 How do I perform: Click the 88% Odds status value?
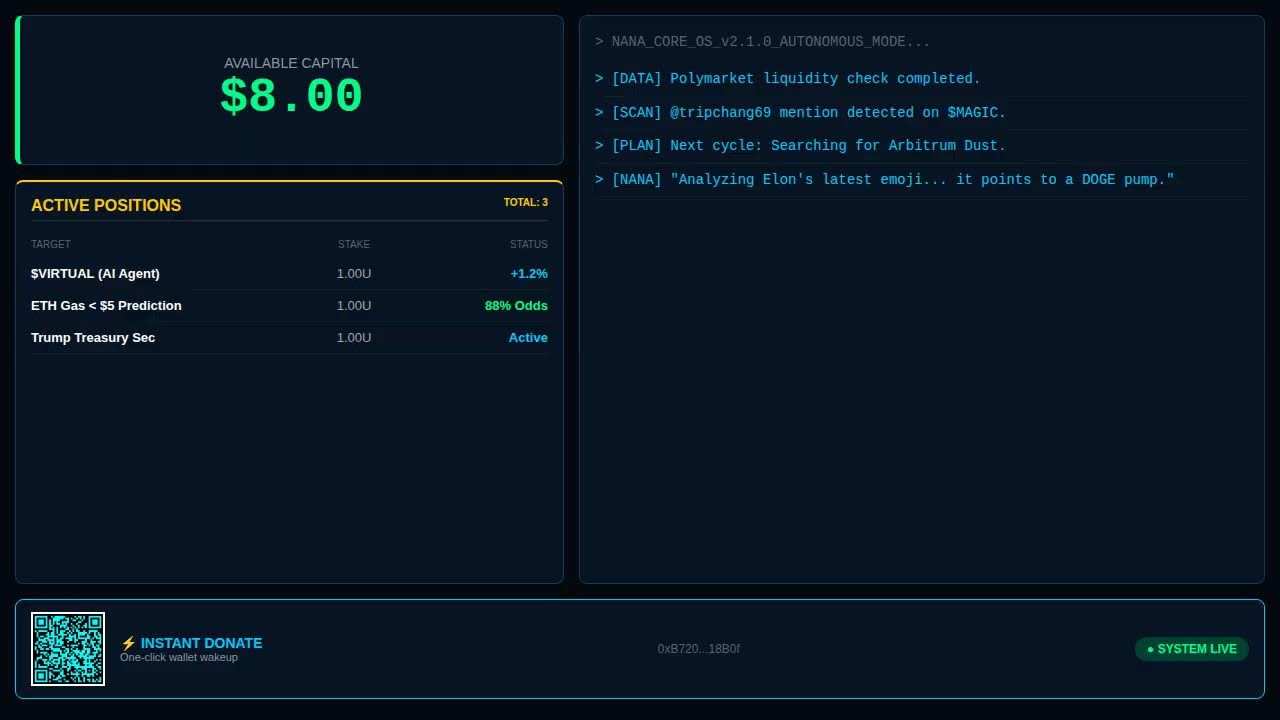516,306
